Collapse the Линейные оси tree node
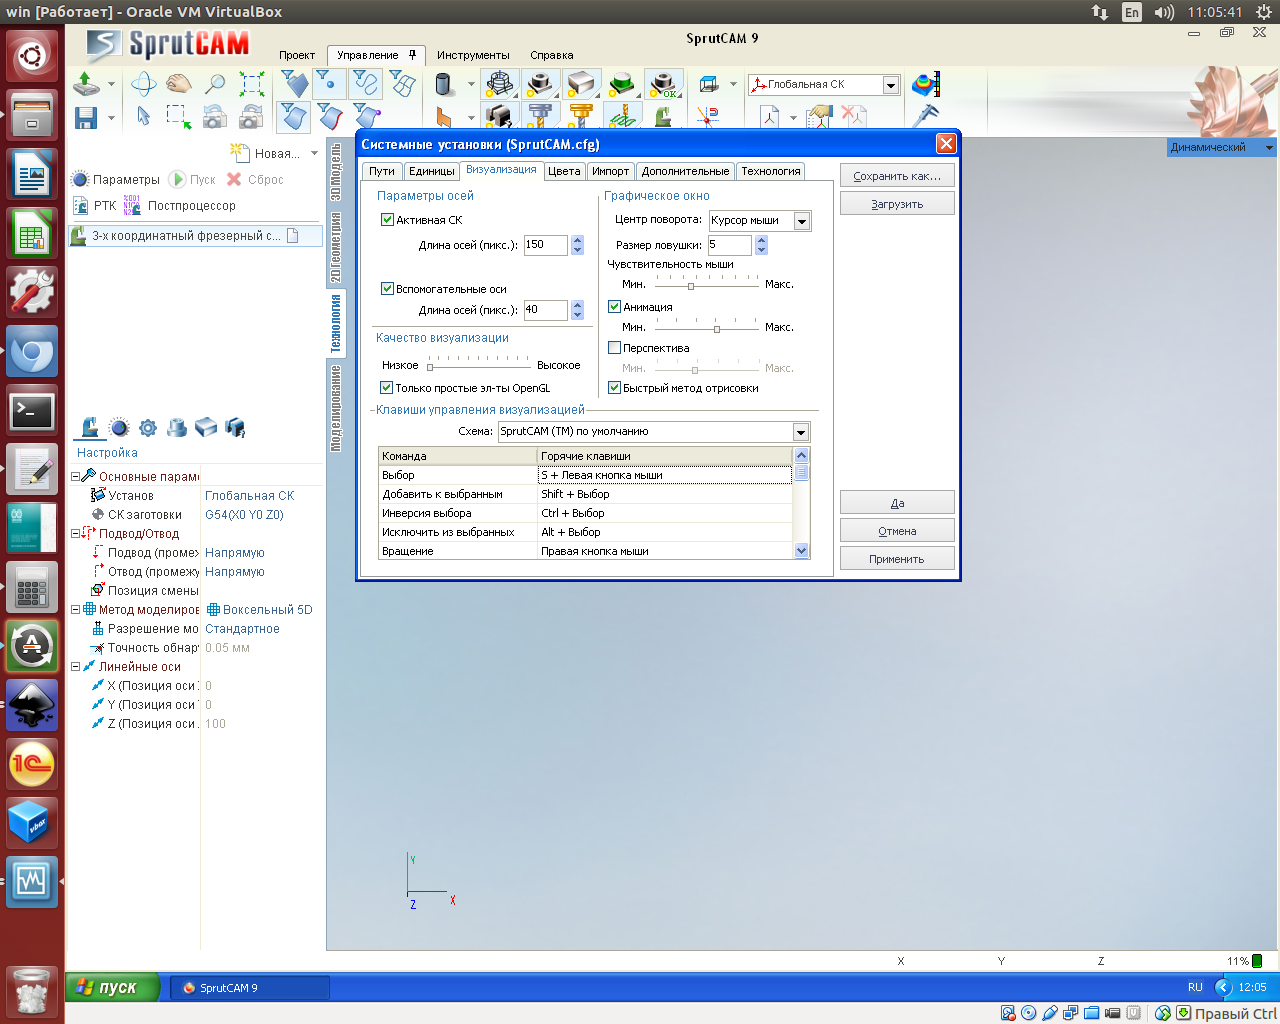The image size is (1280, 1024). 75,667
